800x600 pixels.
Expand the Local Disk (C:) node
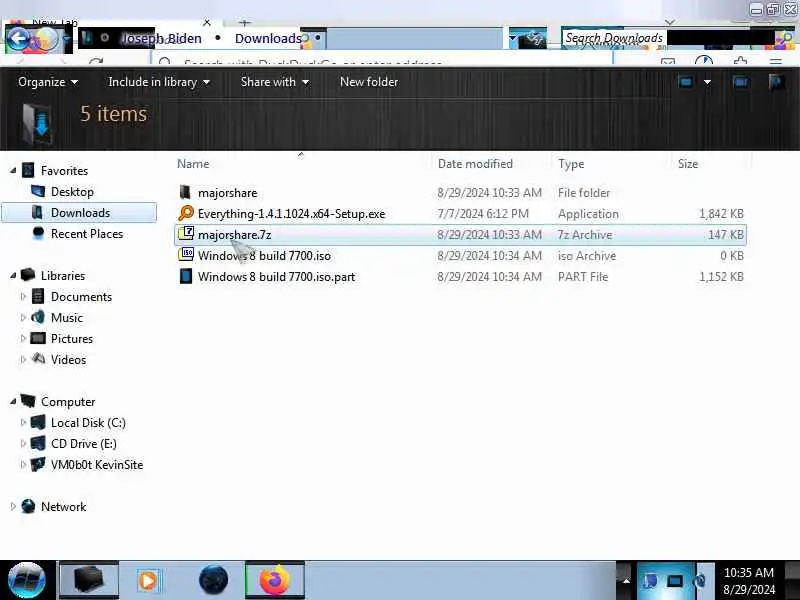point(23,422)
